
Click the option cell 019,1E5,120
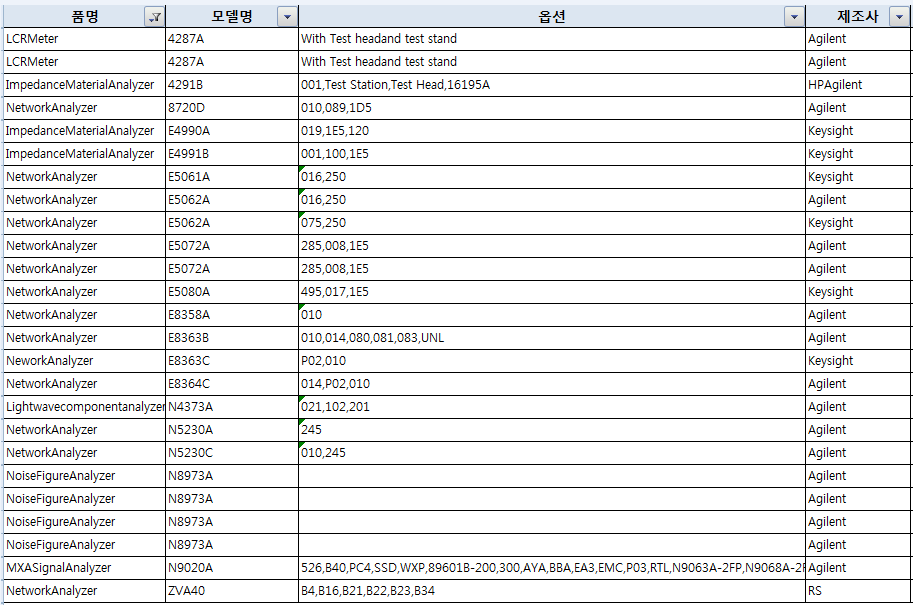335,131
